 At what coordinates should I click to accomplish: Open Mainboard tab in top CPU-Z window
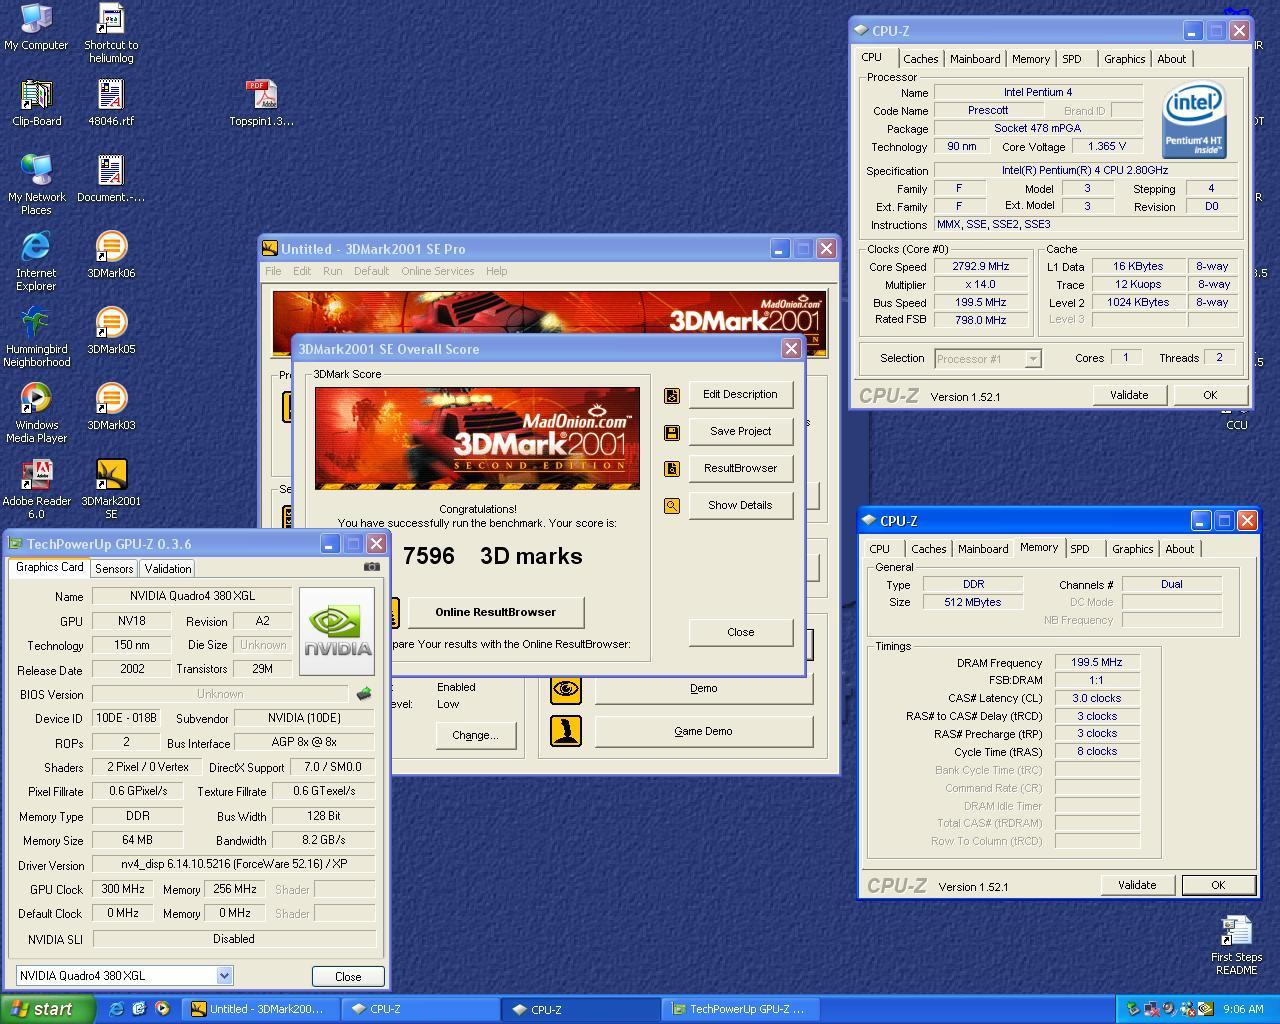pyautogui.click(x=975, y=59)
